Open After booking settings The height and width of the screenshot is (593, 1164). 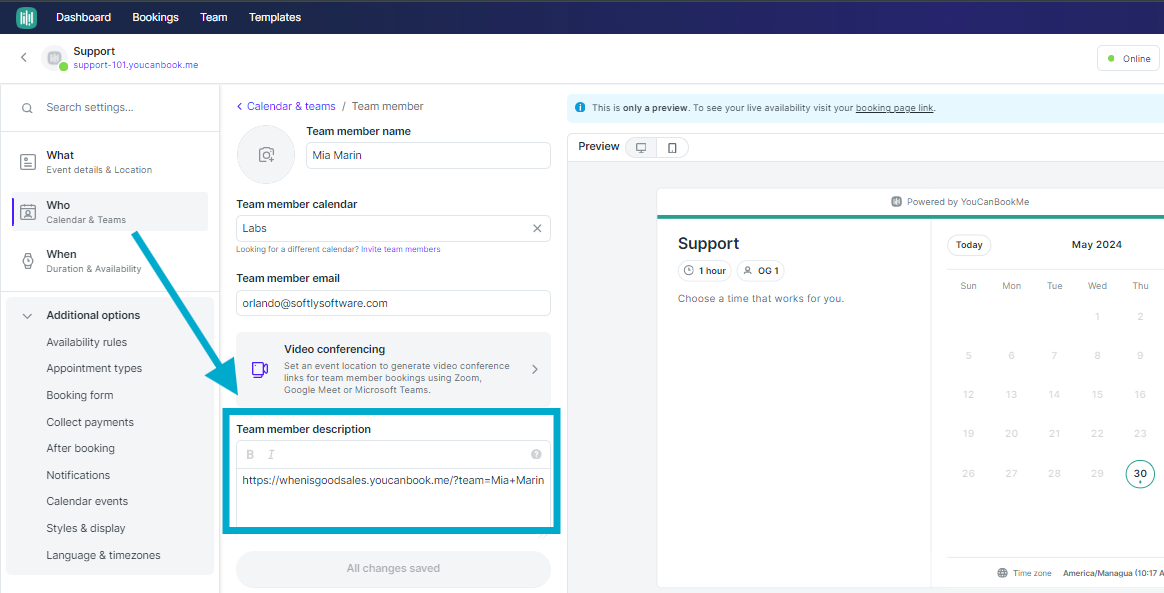pyautogui.click(x=81, y=448)
